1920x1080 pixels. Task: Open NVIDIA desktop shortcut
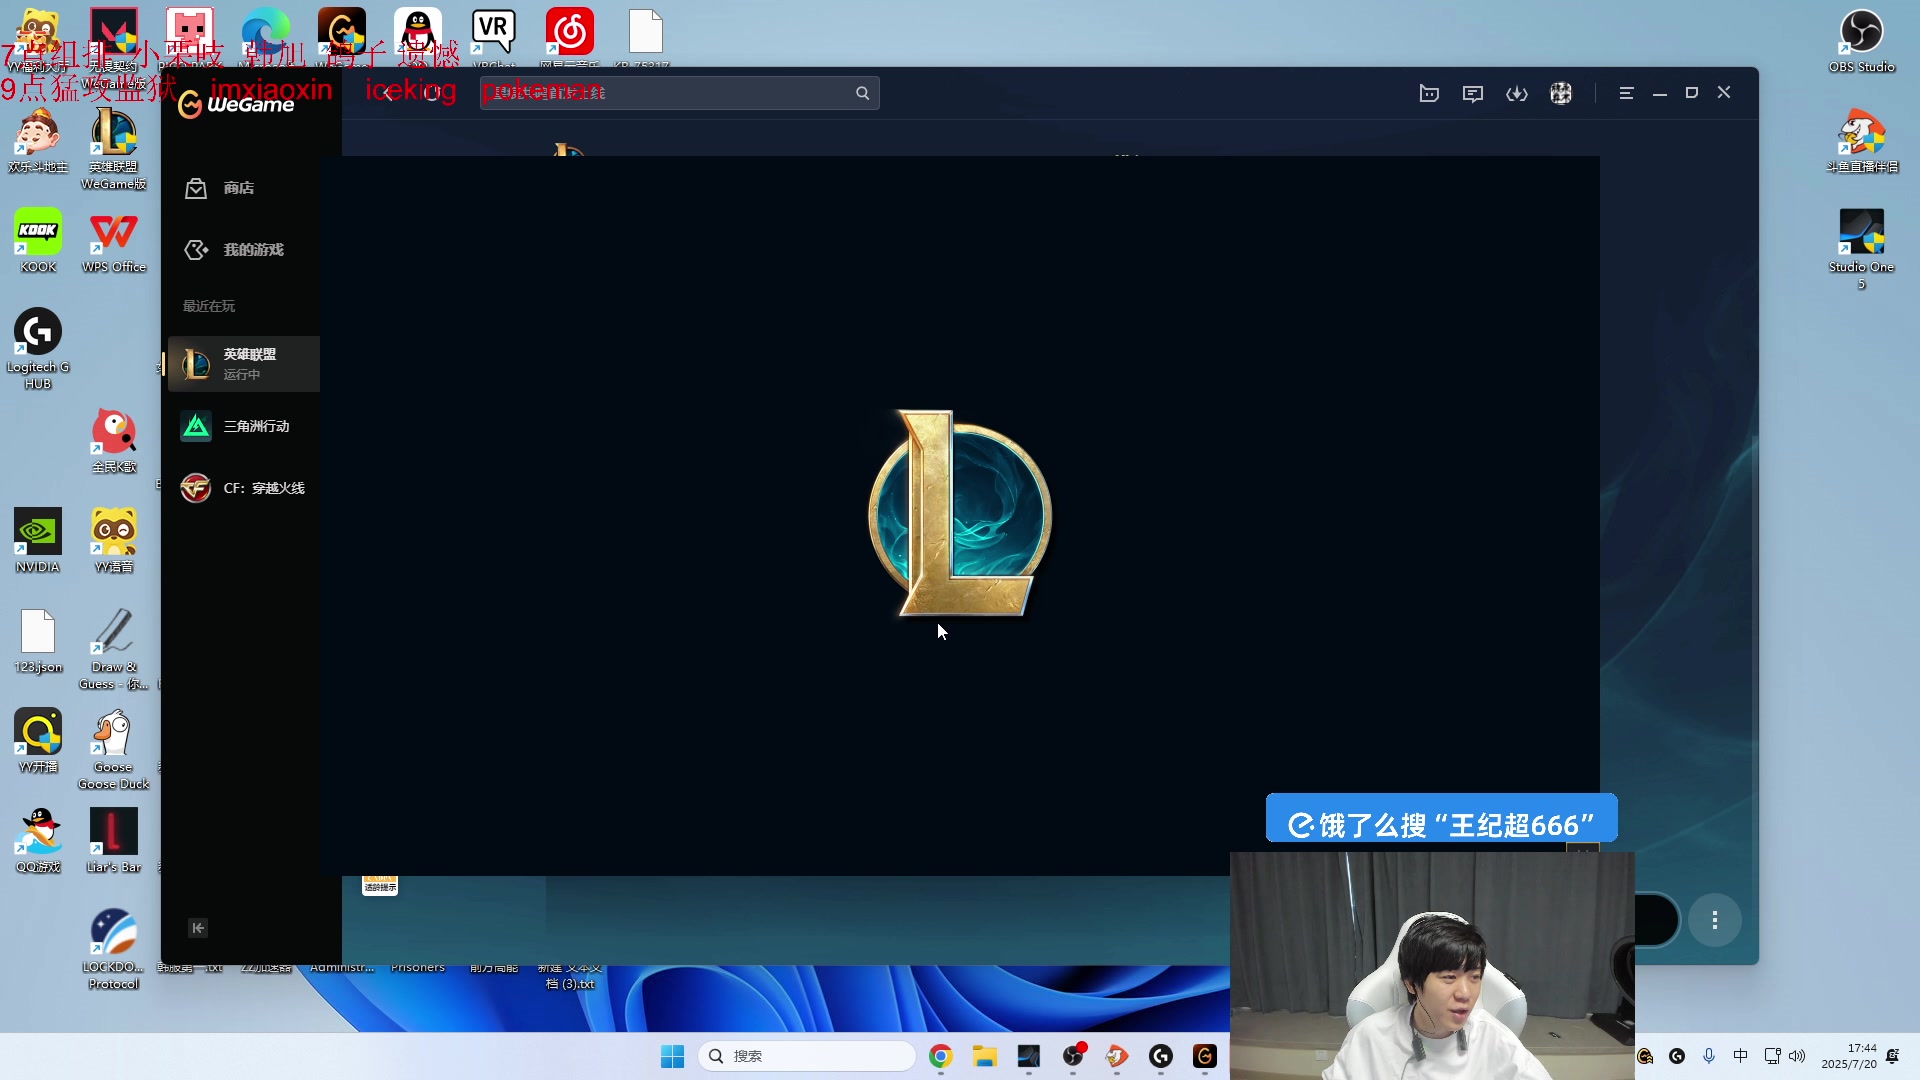[x=38, y=540]
